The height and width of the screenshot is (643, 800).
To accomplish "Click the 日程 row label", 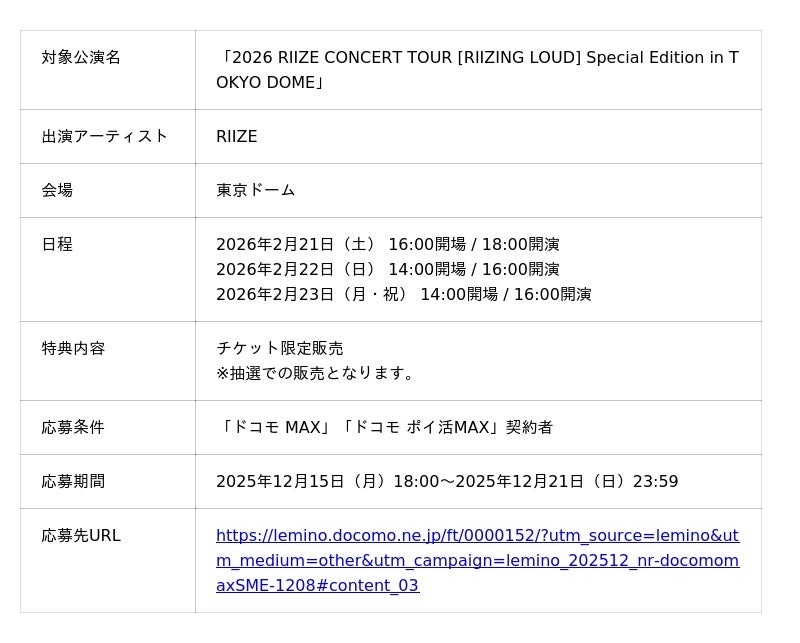I will (x=57, y=244).
